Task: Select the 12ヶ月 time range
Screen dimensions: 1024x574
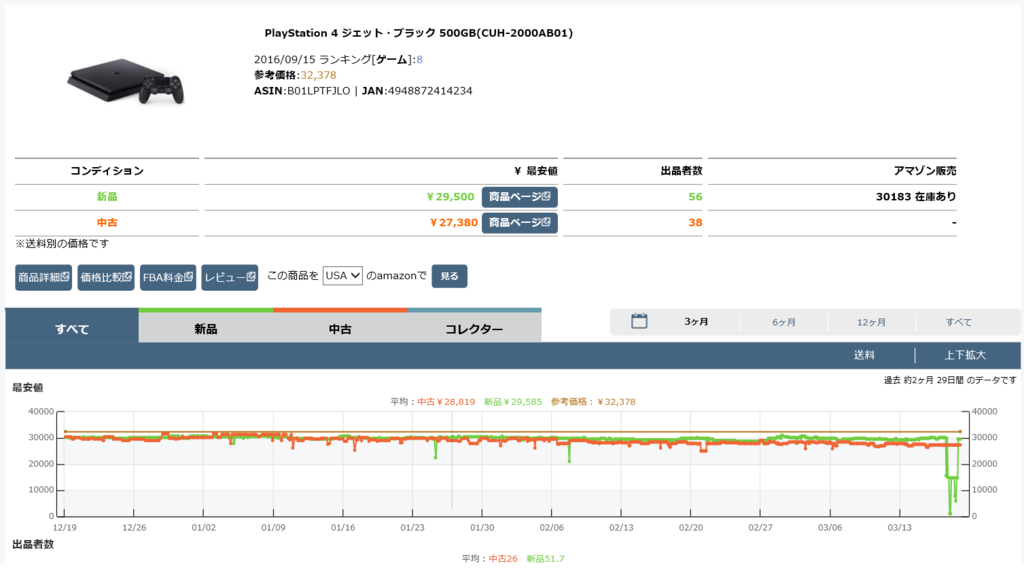Action: tap(871, 322)
